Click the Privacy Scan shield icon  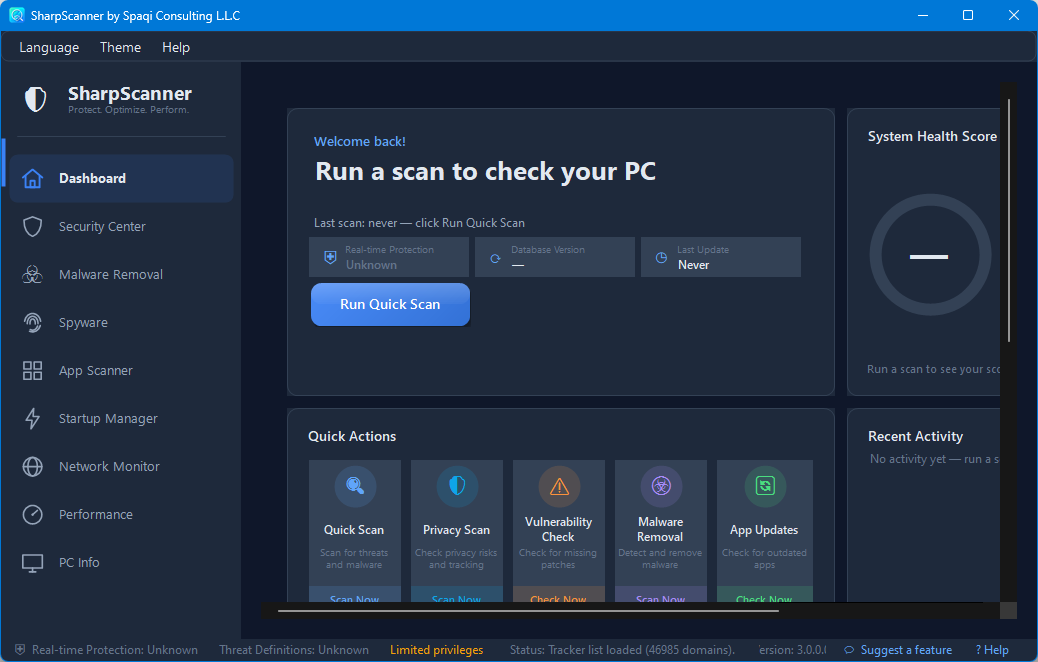click(457, 486)
